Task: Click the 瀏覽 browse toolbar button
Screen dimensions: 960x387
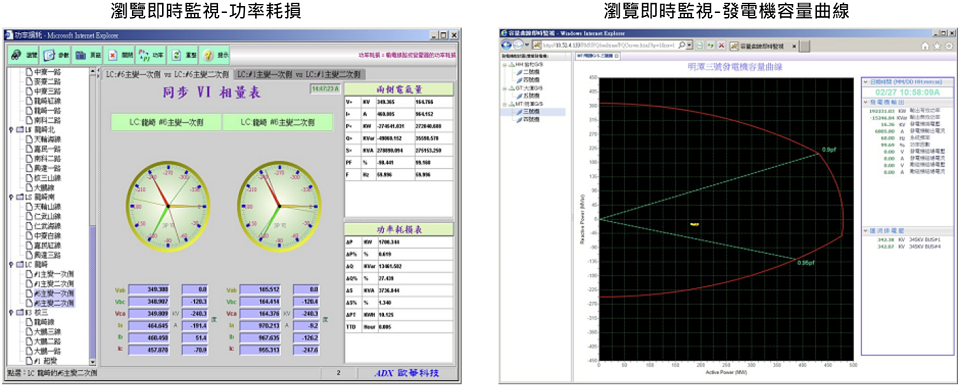Action: (x=24, y=54)
